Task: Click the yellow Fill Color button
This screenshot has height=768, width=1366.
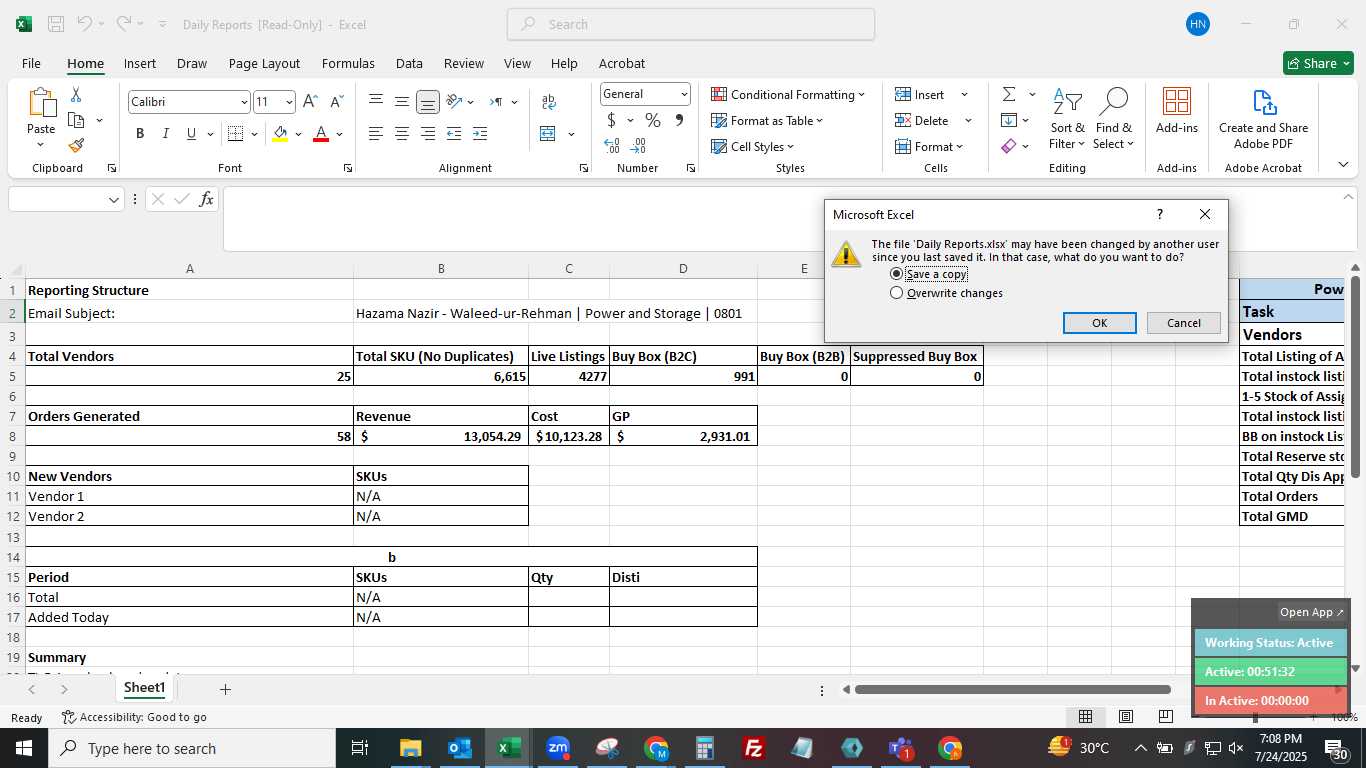Action: tap(280, 133)
